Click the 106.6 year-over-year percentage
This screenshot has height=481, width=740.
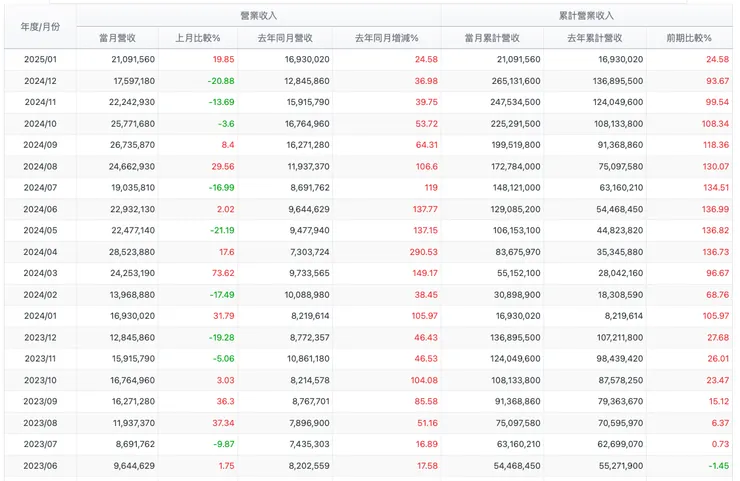pyautogui.click(x=426, y=167)
